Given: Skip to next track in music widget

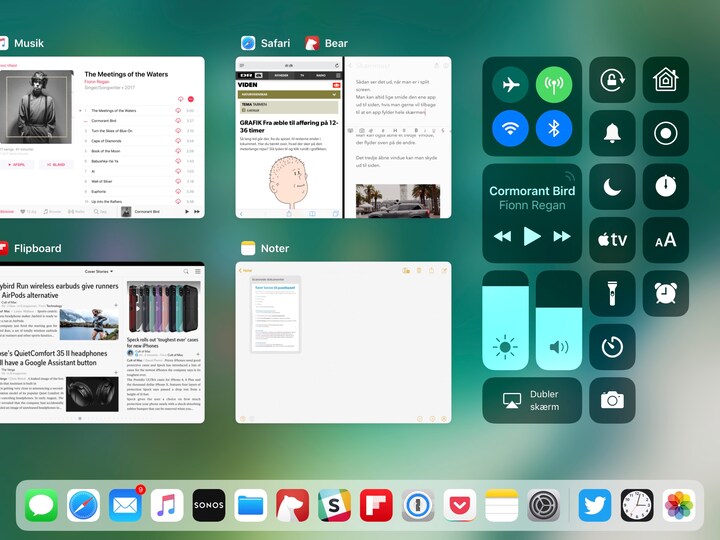Looking at the screenshot, I should (563, 237).
